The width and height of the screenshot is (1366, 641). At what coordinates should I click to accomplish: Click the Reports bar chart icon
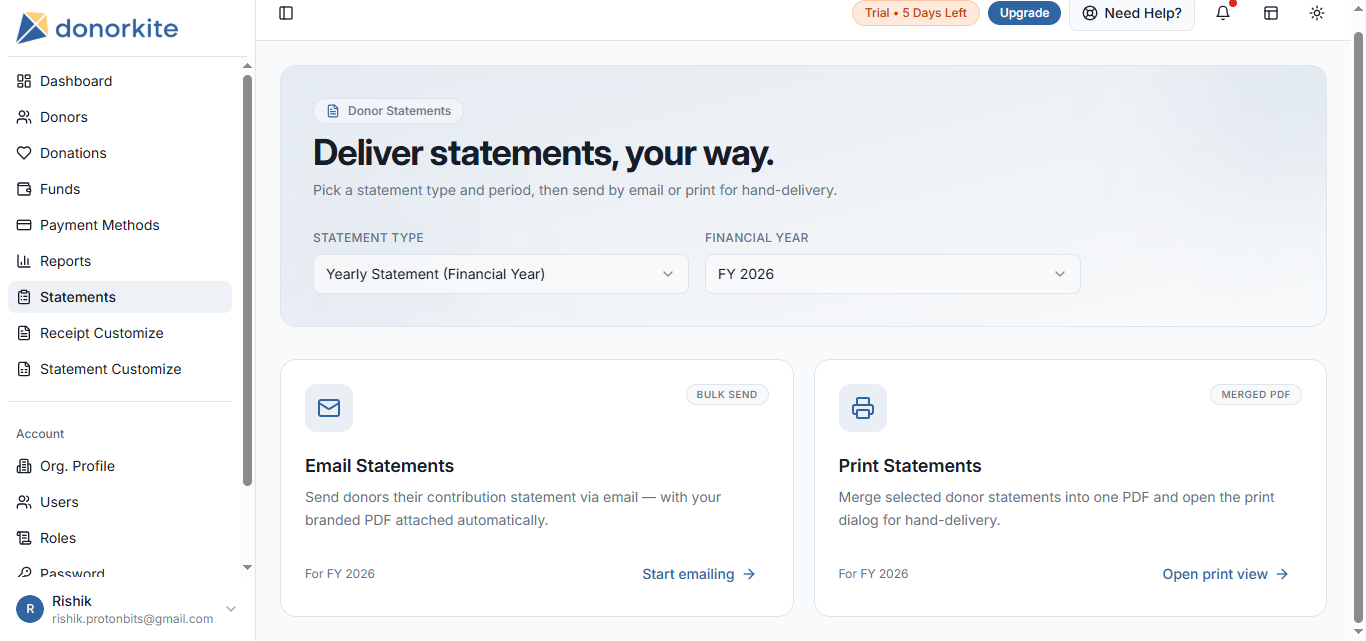pos(24,261)
